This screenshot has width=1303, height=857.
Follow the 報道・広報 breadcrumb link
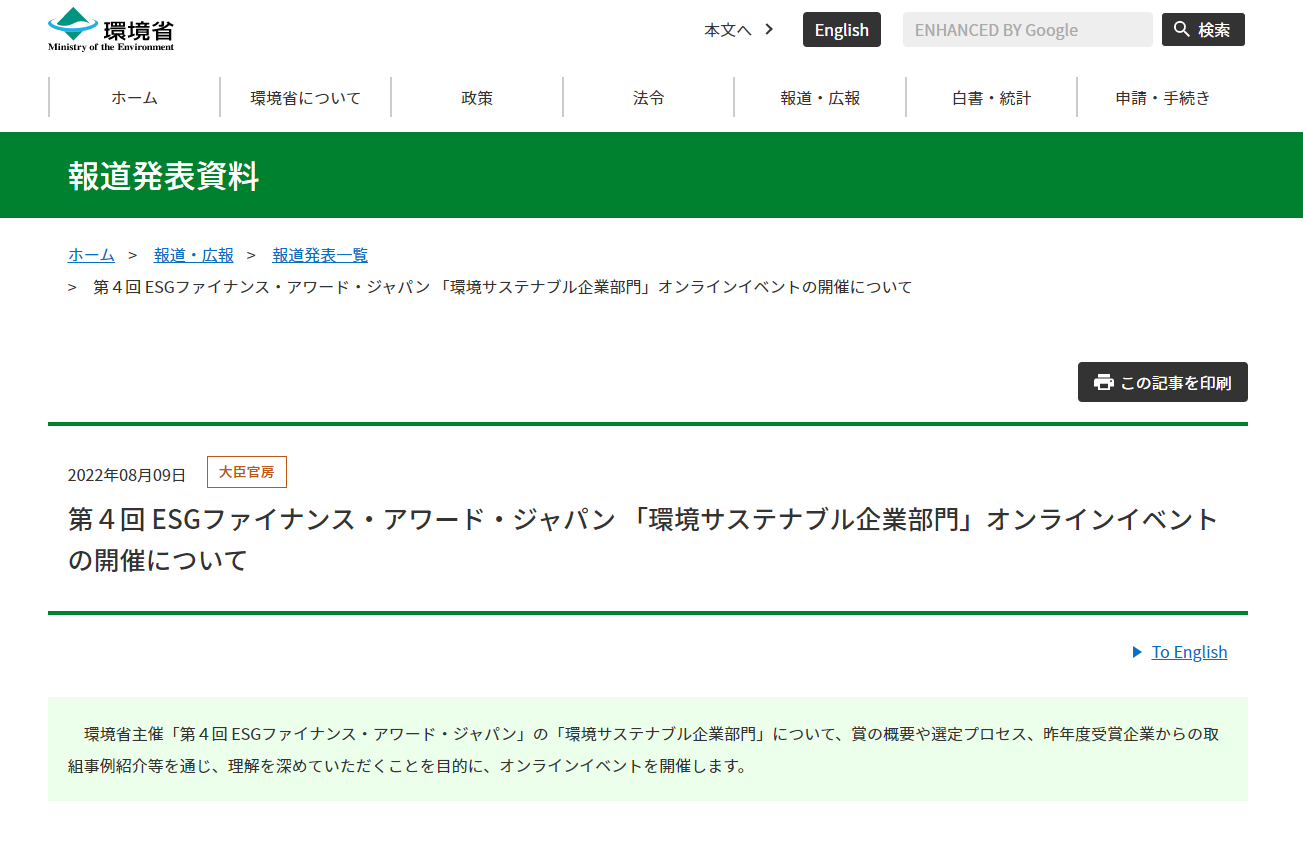[x=194, y=255]
